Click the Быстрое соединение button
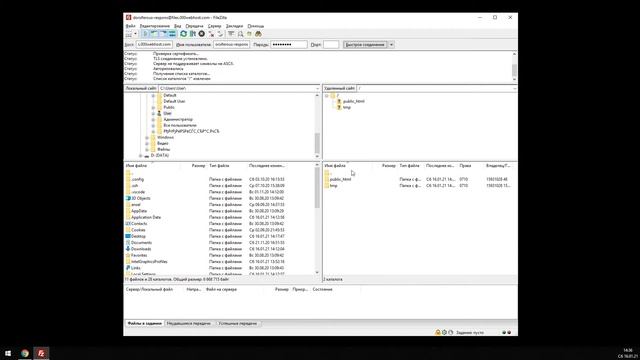640x360 pixels. tap(365, 44)
